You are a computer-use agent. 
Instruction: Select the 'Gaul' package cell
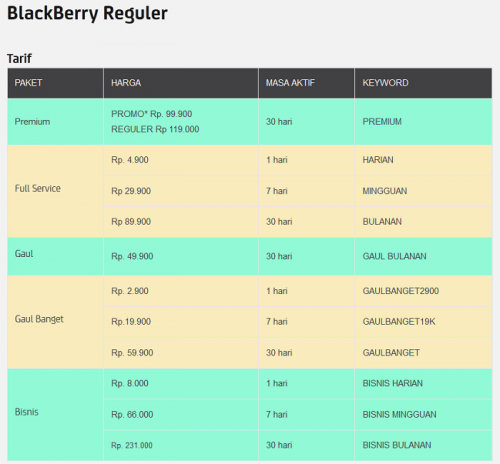point(55,256)
